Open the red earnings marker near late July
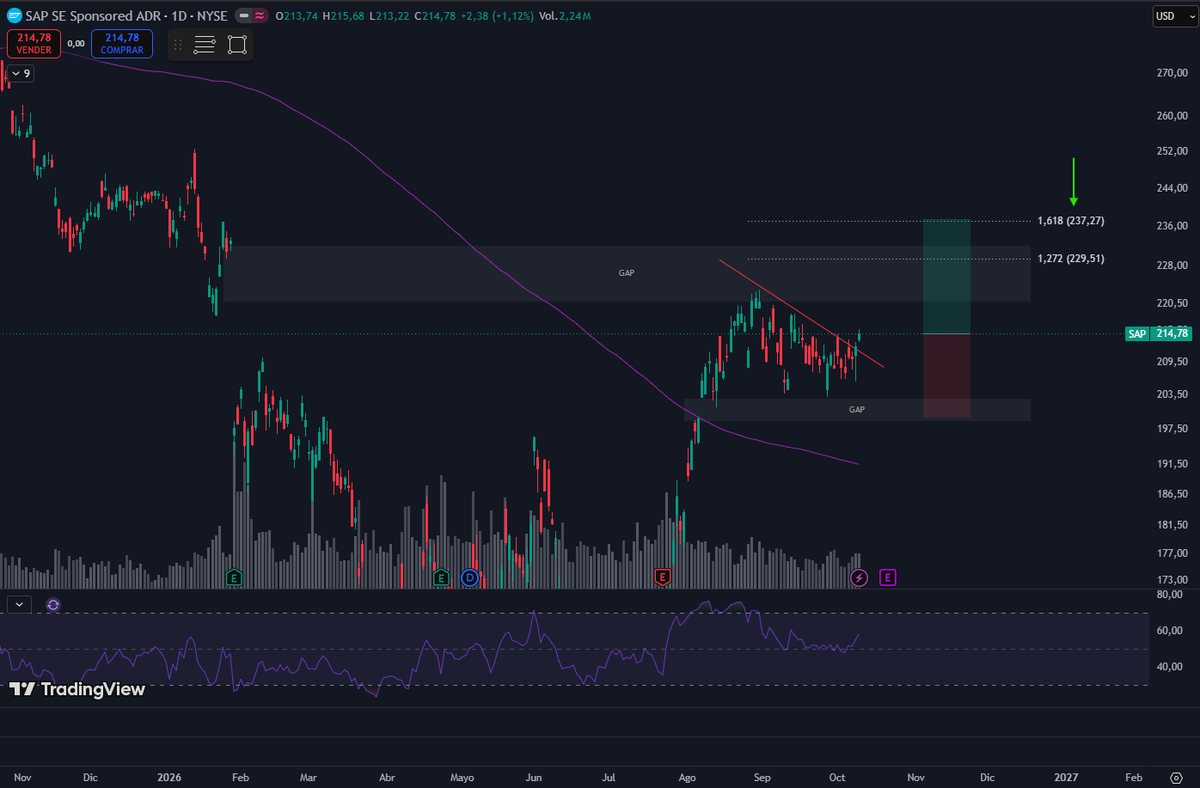 coord(661,577)
